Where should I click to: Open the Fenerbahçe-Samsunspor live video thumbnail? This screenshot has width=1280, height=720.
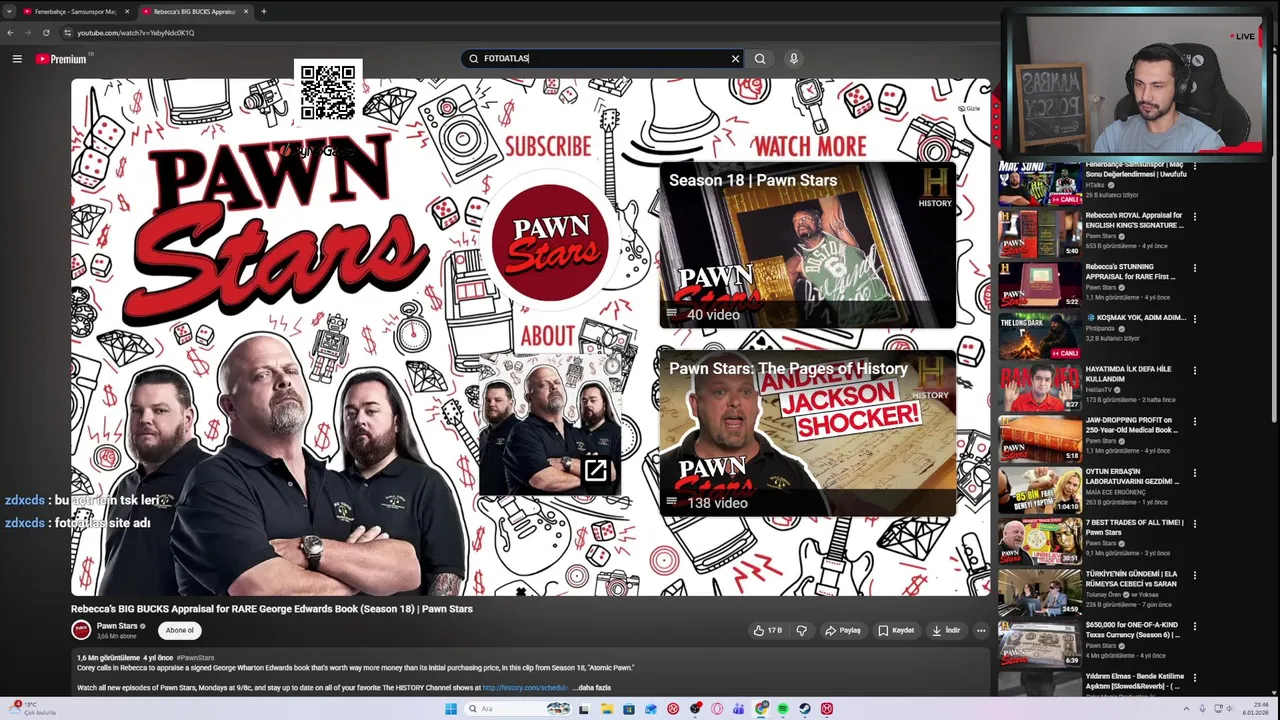pos(1040,182)
